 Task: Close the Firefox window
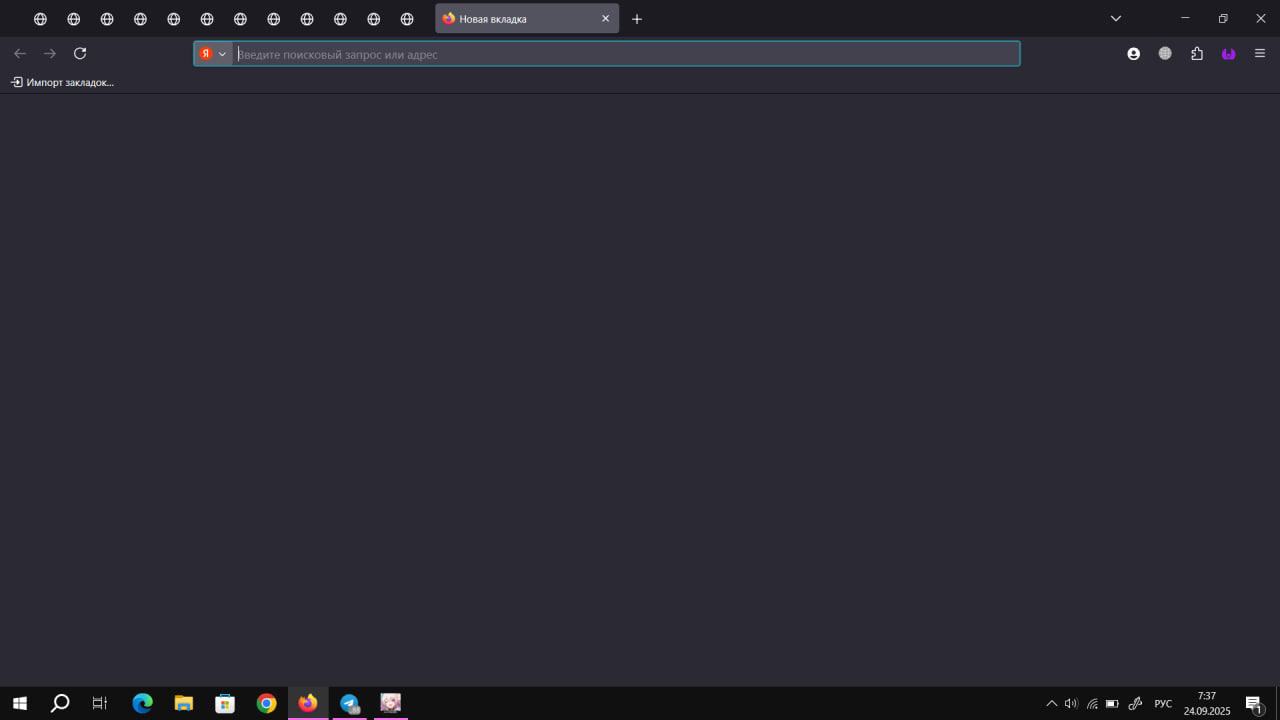click(1261, 18)
